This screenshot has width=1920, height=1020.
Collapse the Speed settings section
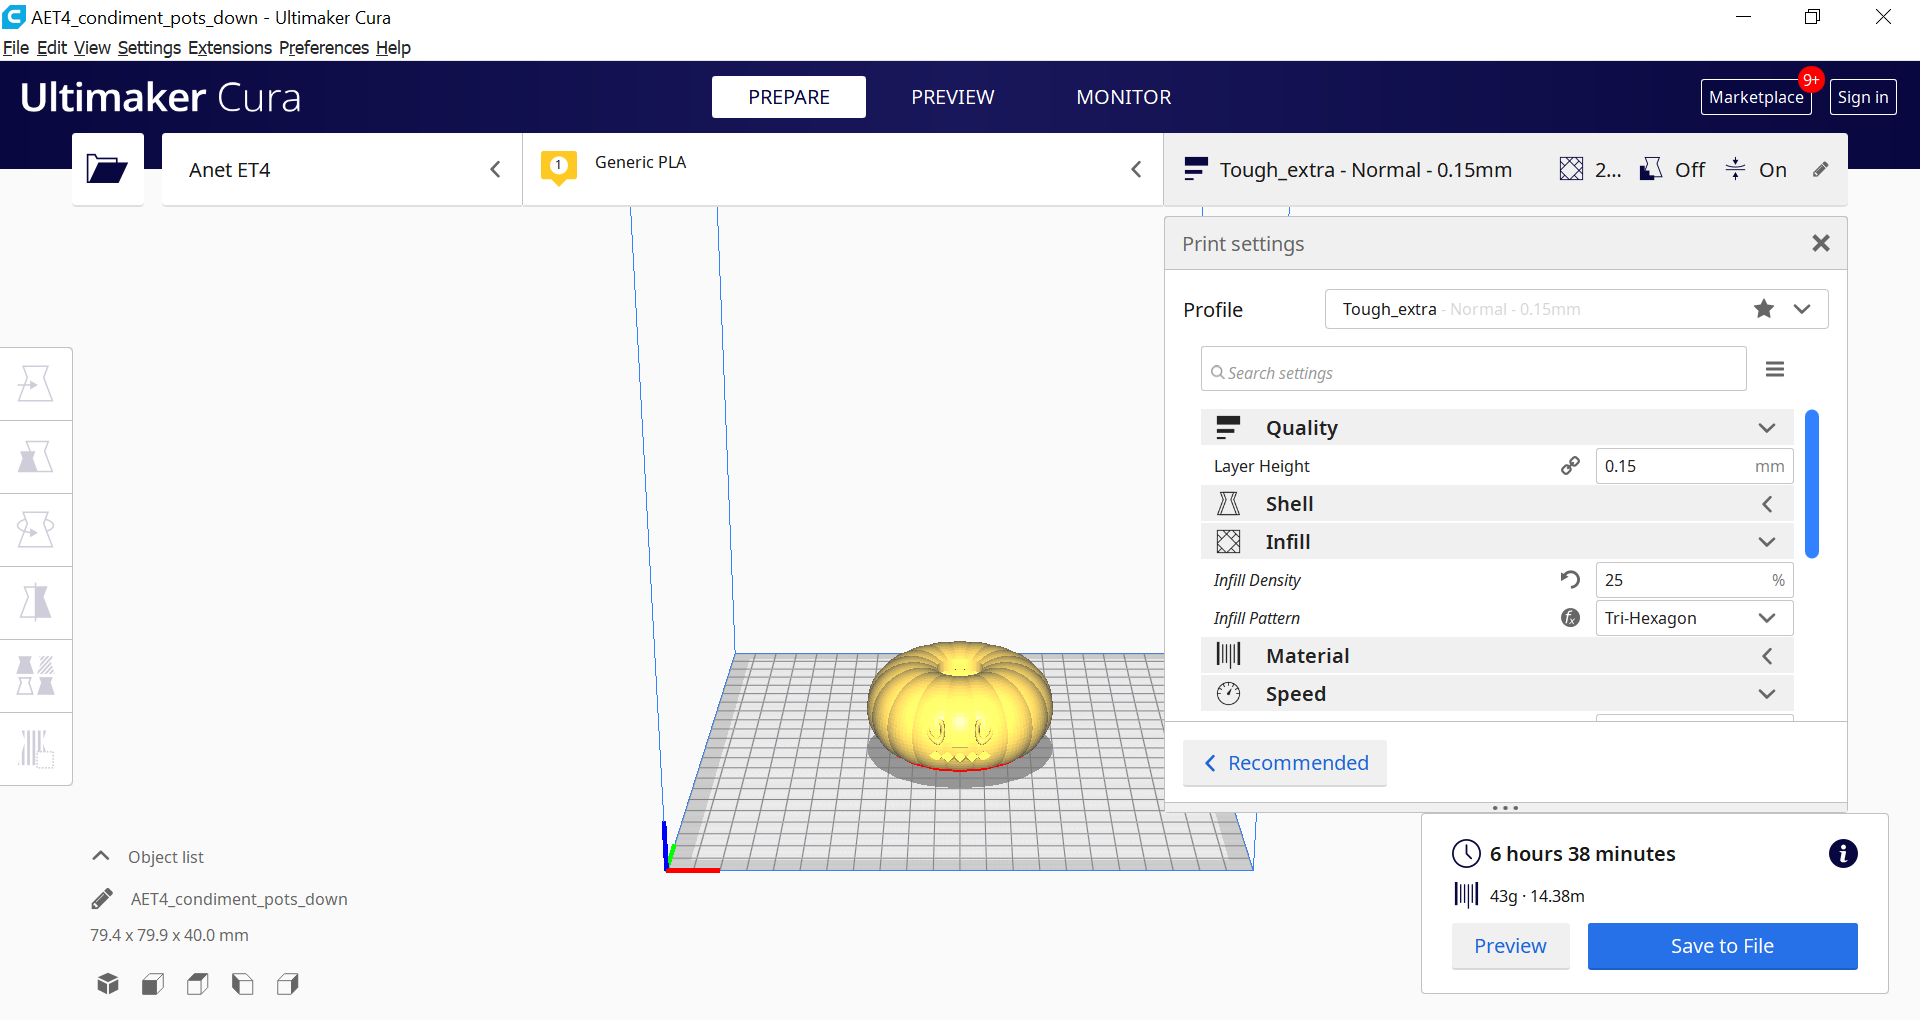[x=1497, y=694]
